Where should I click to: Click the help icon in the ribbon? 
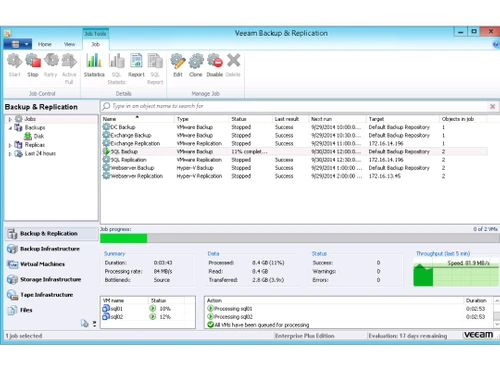click(x=496, y=44)
